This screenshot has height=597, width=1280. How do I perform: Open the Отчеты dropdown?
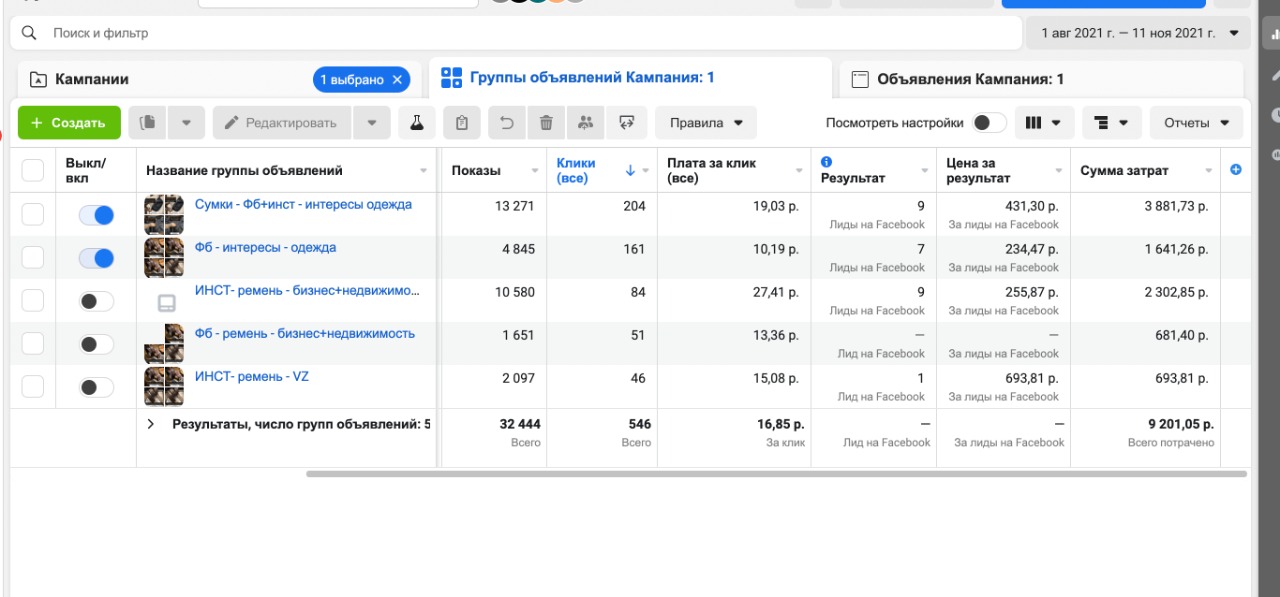(1196, 123)
